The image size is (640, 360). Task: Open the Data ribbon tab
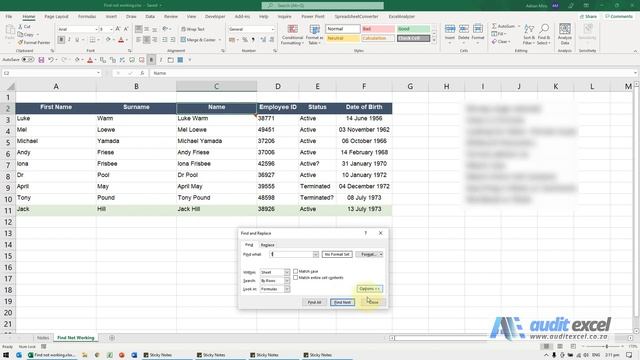(150, 17)
